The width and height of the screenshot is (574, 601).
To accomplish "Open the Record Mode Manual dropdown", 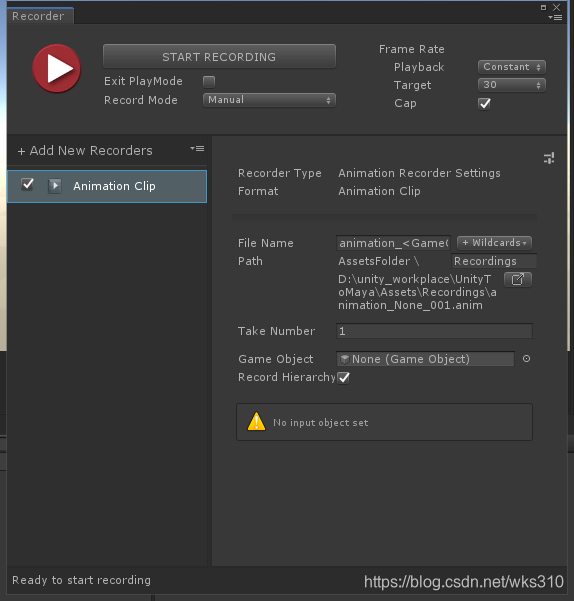I will coord(269,100).
